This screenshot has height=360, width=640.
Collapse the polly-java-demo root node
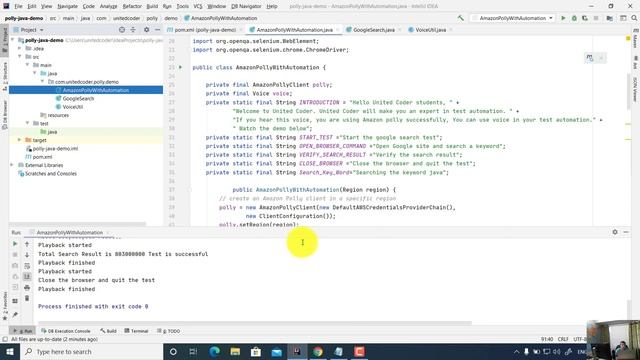[x=13, y=40]
